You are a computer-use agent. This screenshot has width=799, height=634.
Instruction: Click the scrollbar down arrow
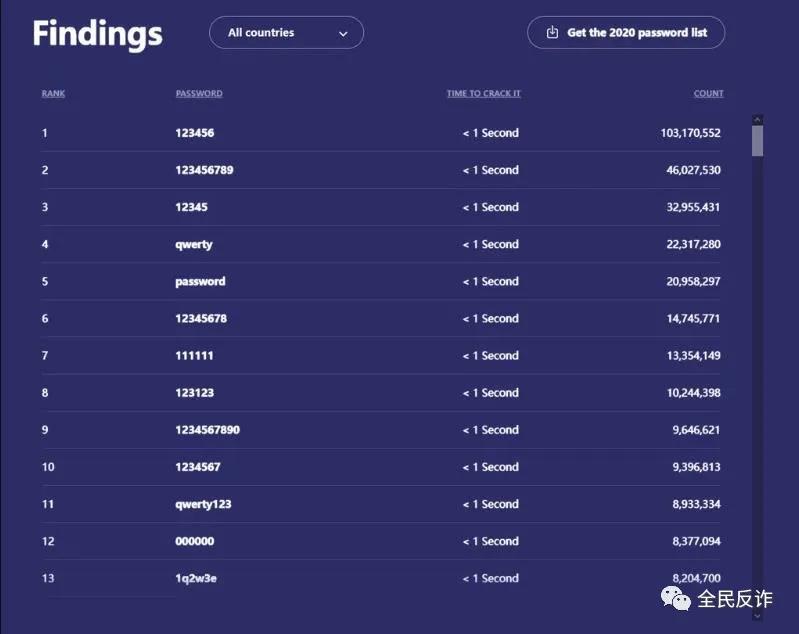[x=757, y=615]
